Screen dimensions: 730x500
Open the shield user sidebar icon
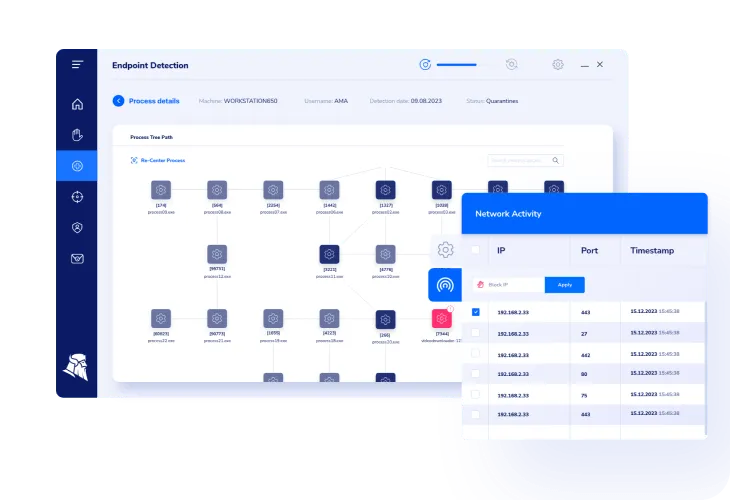77,228
